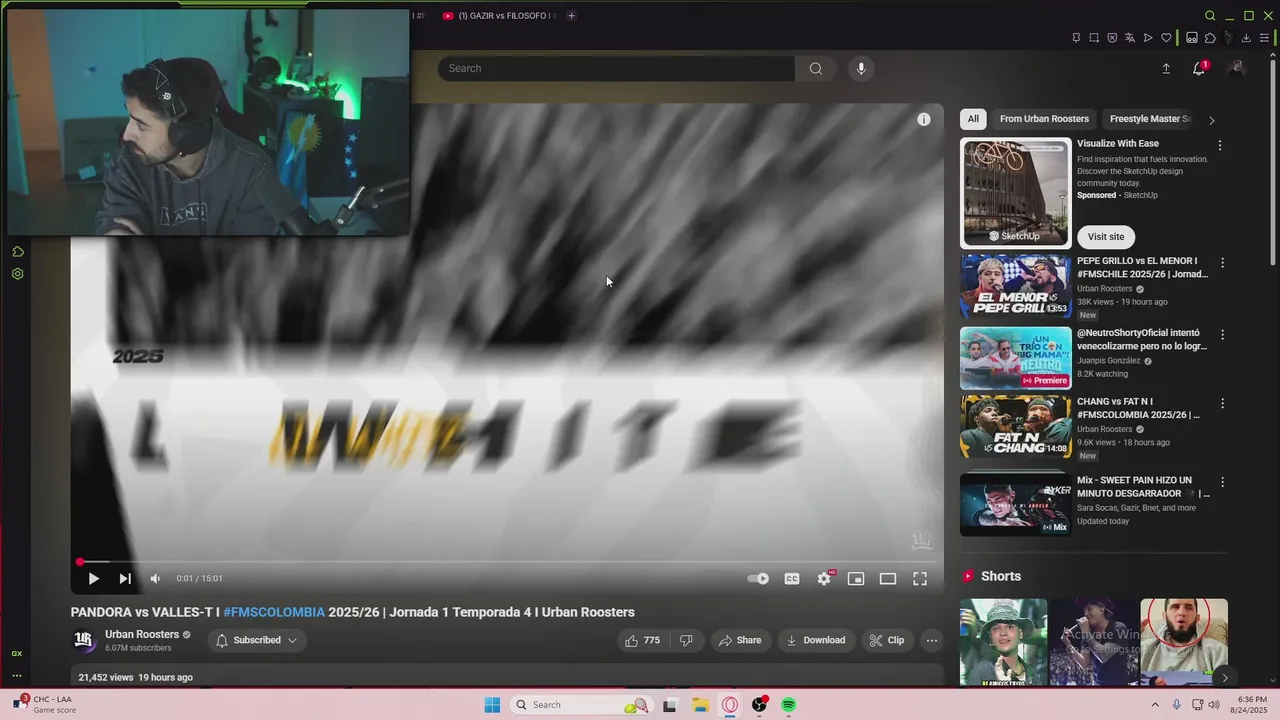1280x720 pixels.
Task: Switch to the GAZIR vs FILOSOFO tab
Action: tap(500, 16)
